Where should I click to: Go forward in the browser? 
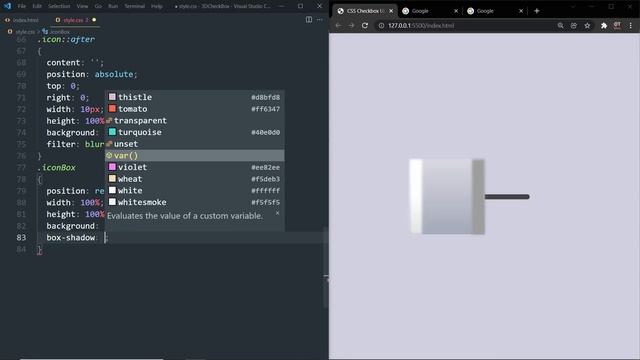(x=351, y=25)
